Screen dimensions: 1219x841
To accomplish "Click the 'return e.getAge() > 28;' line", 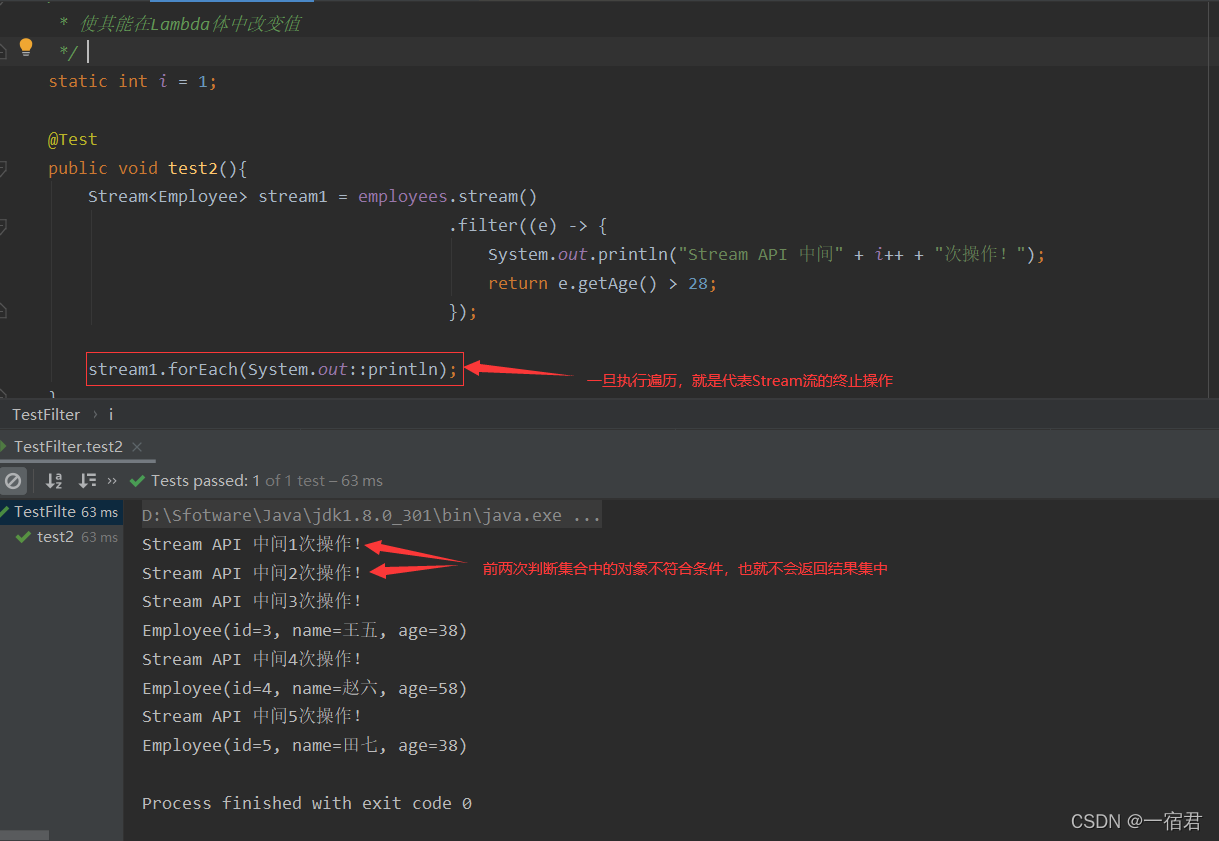I will click(603, 283).
